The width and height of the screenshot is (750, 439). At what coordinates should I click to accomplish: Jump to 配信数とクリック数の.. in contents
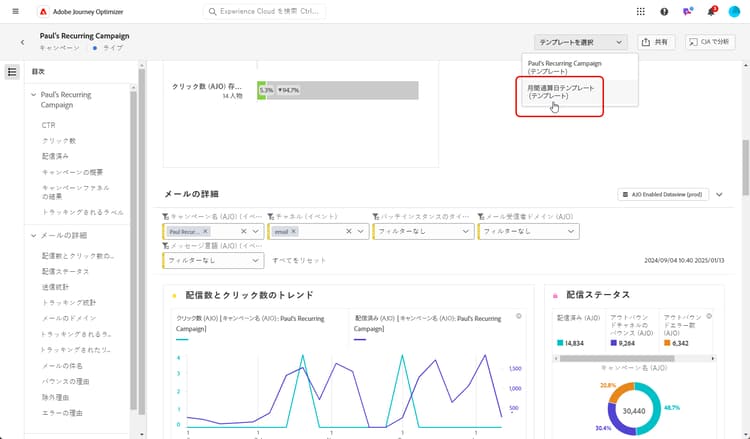[x=78, y=256]
